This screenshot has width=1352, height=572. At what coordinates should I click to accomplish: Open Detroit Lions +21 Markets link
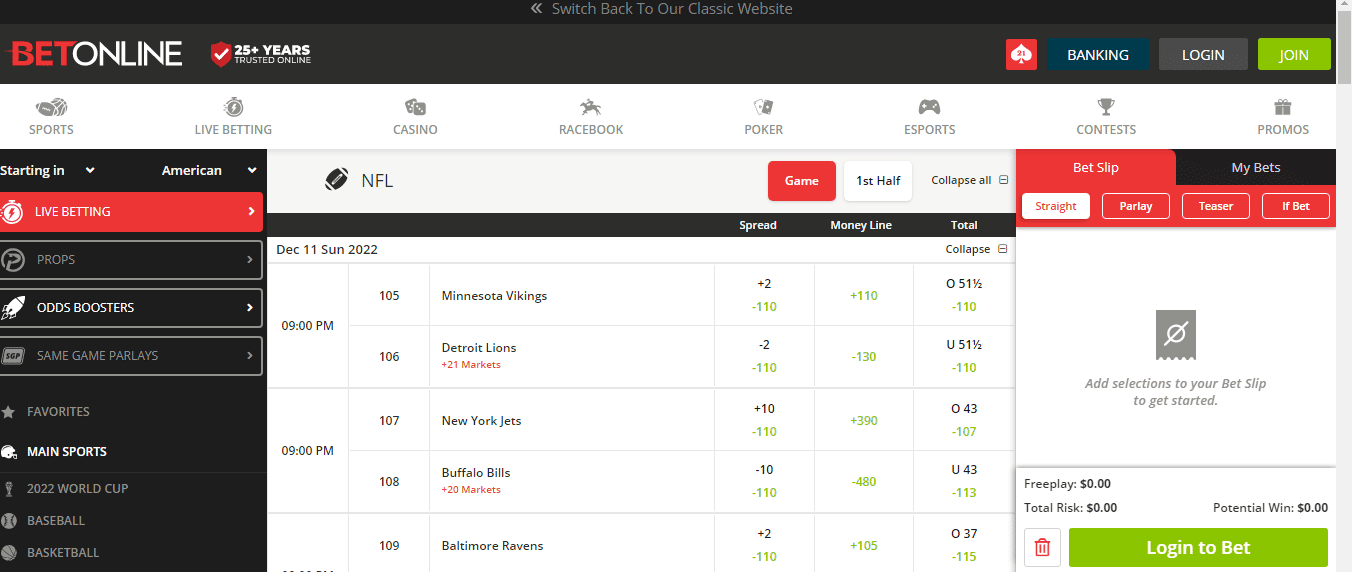[471, 365]
